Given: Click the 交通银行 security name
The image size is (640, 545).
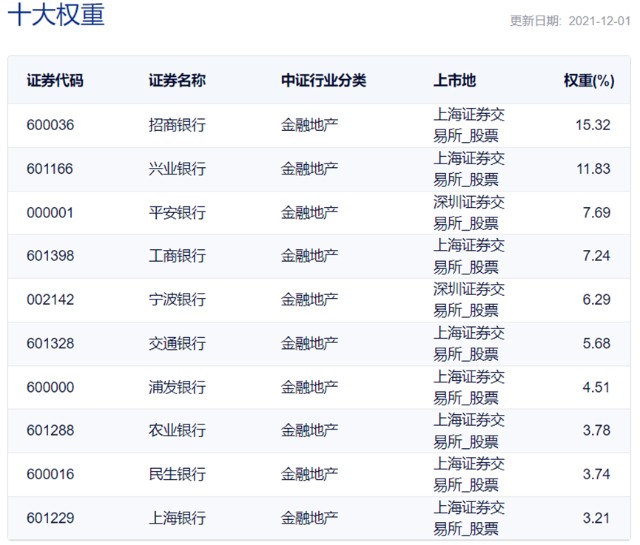Looking at the screenshot, I should 177,343.
